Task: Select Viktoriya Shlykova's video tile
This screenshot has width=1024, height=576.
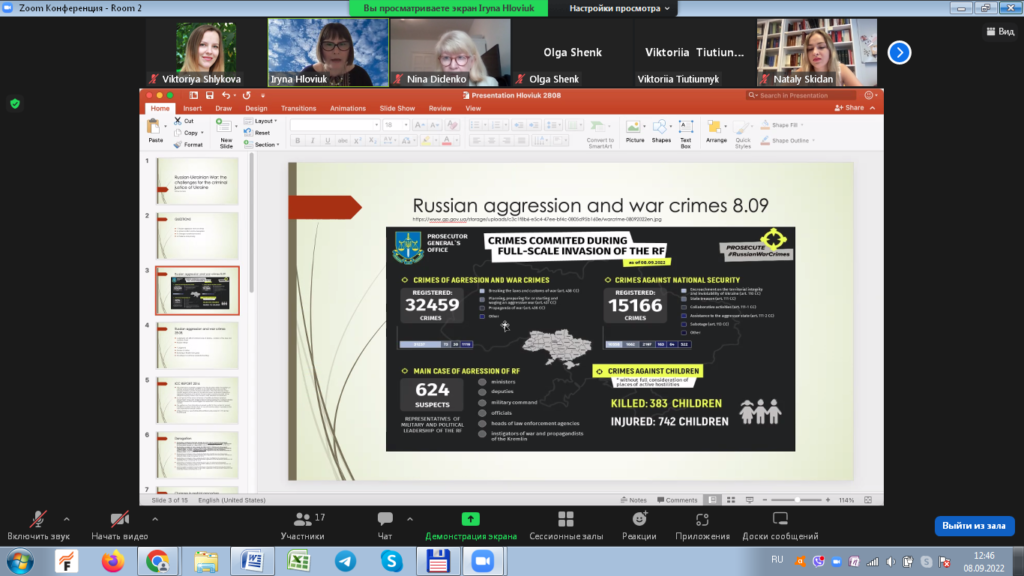Action: point(207,52)
